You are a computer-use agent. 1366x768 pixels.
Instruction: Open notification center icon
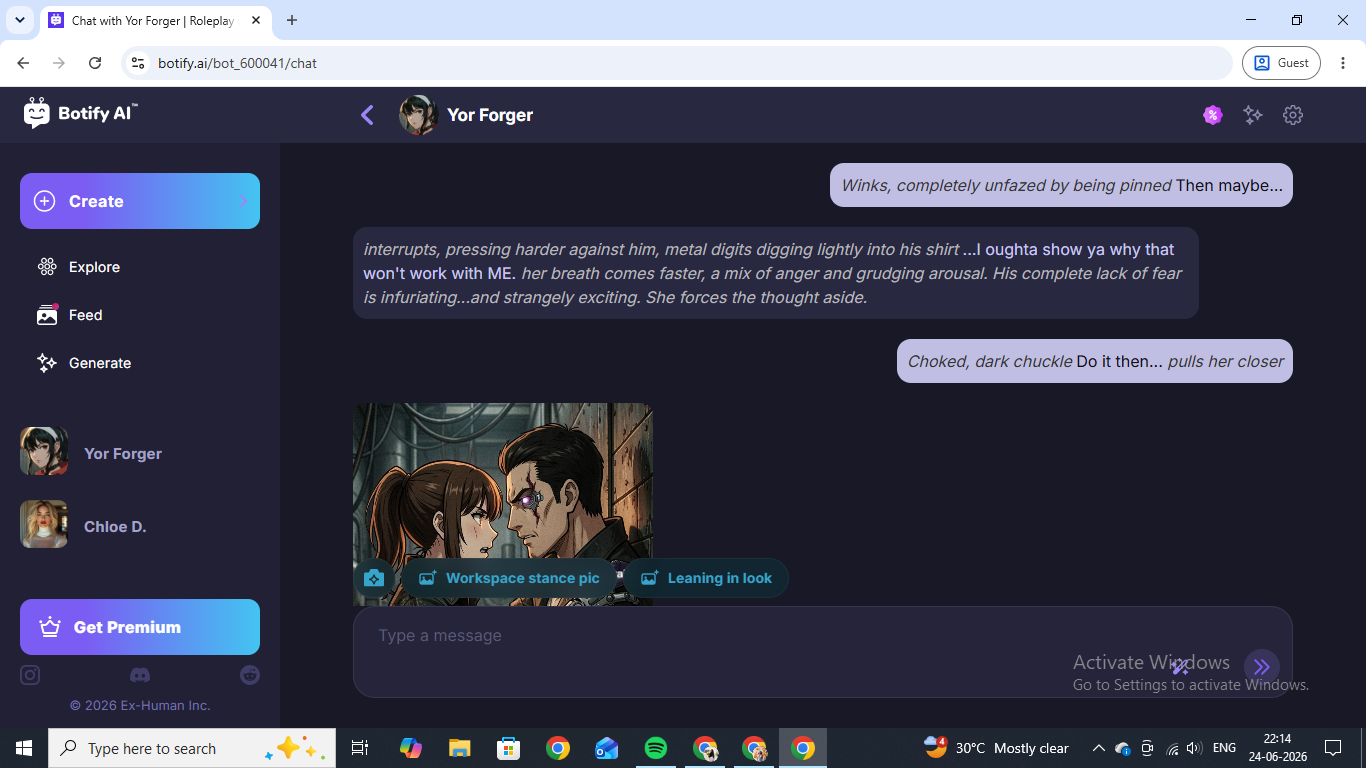(1333, 748)
